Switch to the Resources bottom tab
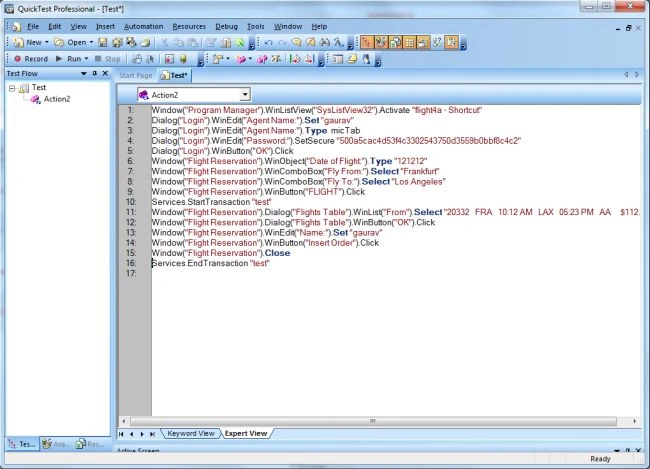This screenshot has width=650, height=469. point(90,444)
